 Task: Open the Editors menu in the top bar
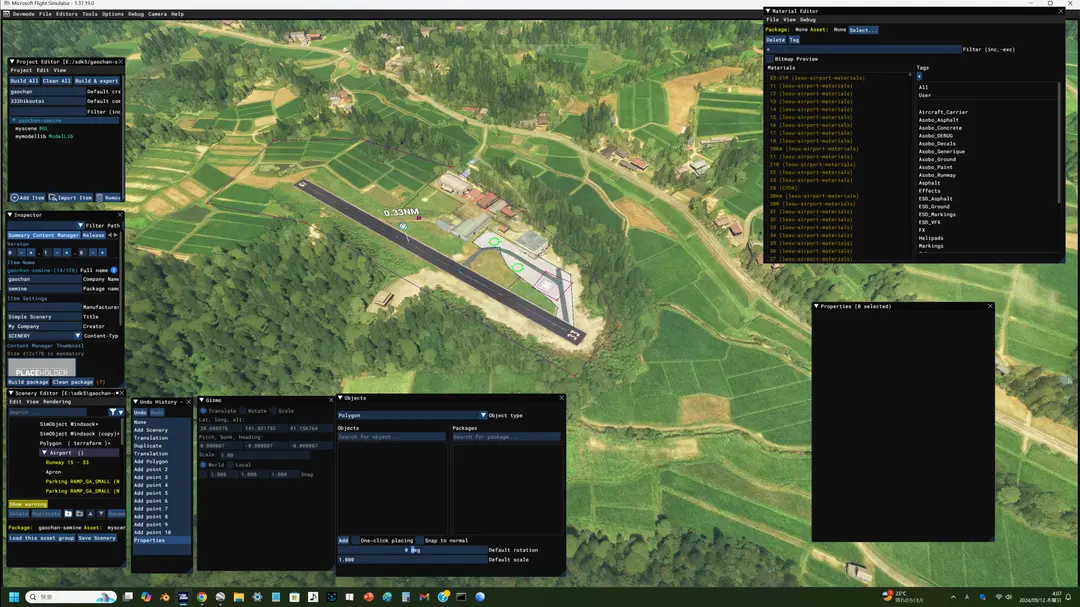[66, 14]
